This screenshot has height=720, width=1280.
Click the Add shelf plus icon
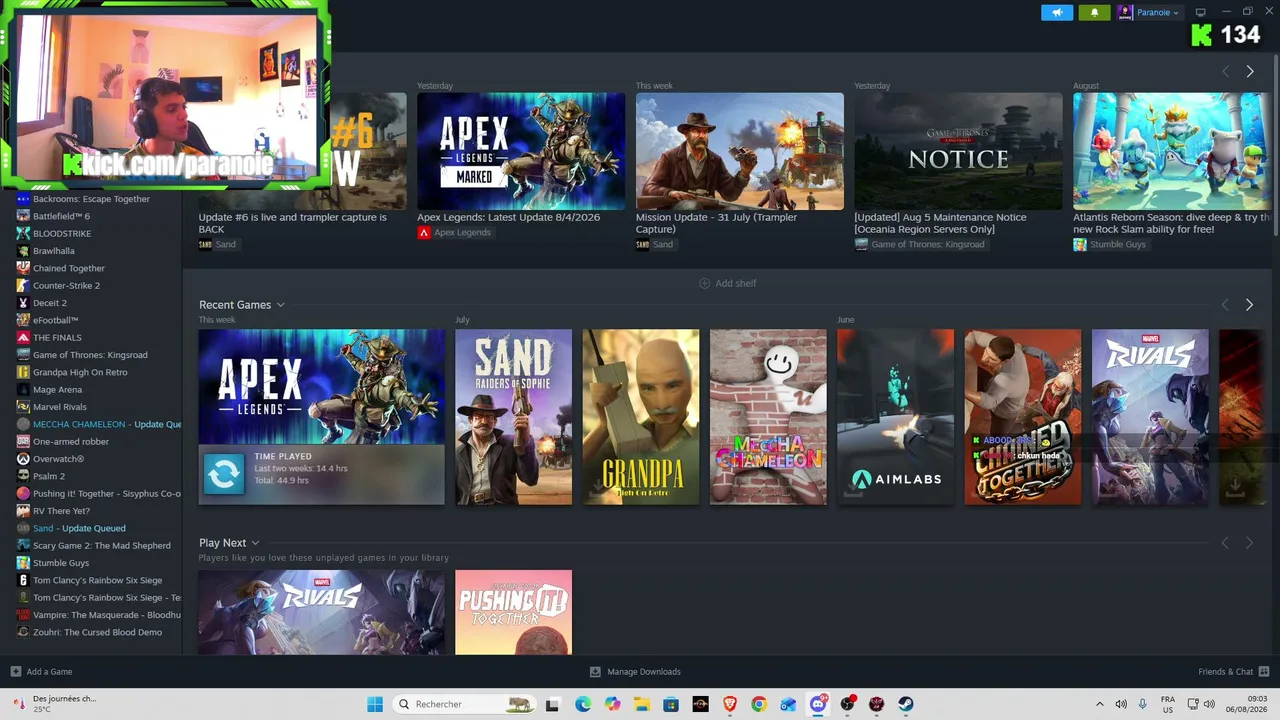click(704, 283)
